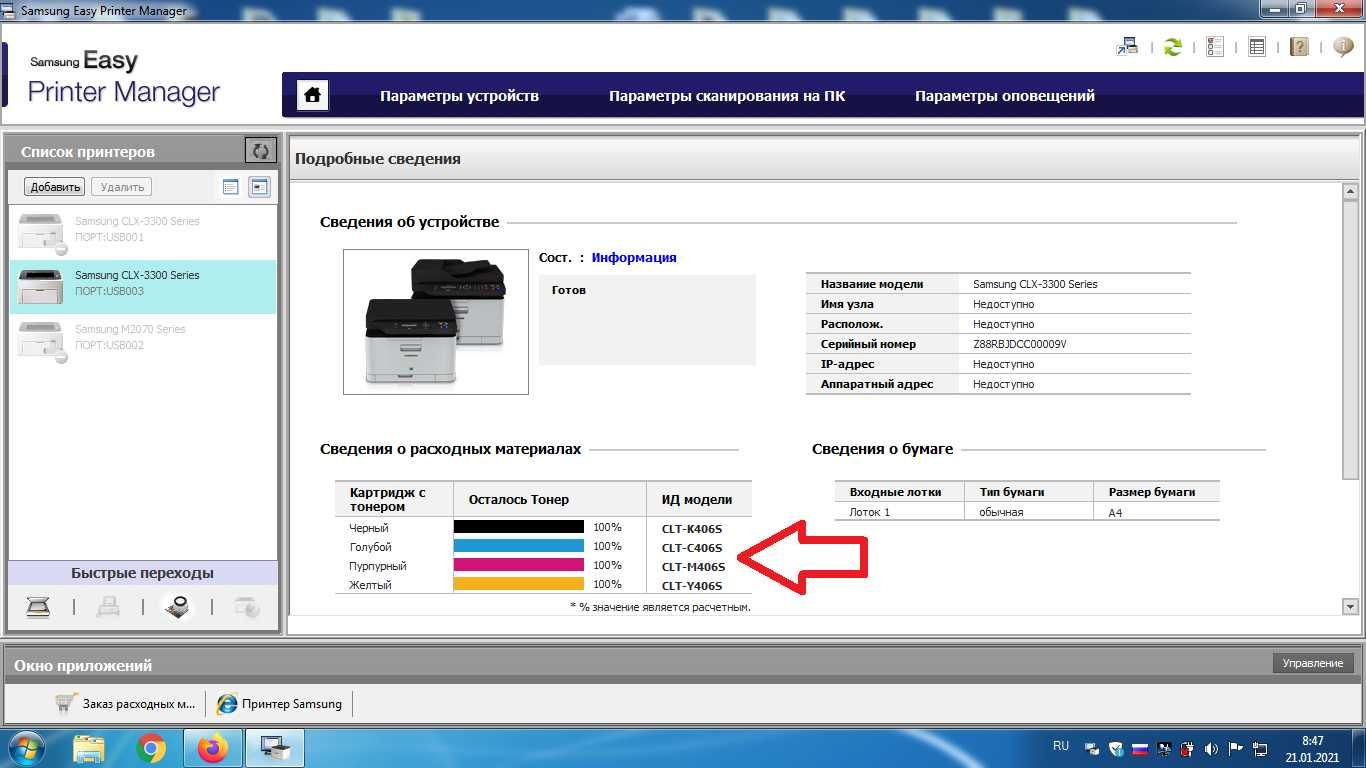Click the Управление button
1366x768 pixels.
1313,663
